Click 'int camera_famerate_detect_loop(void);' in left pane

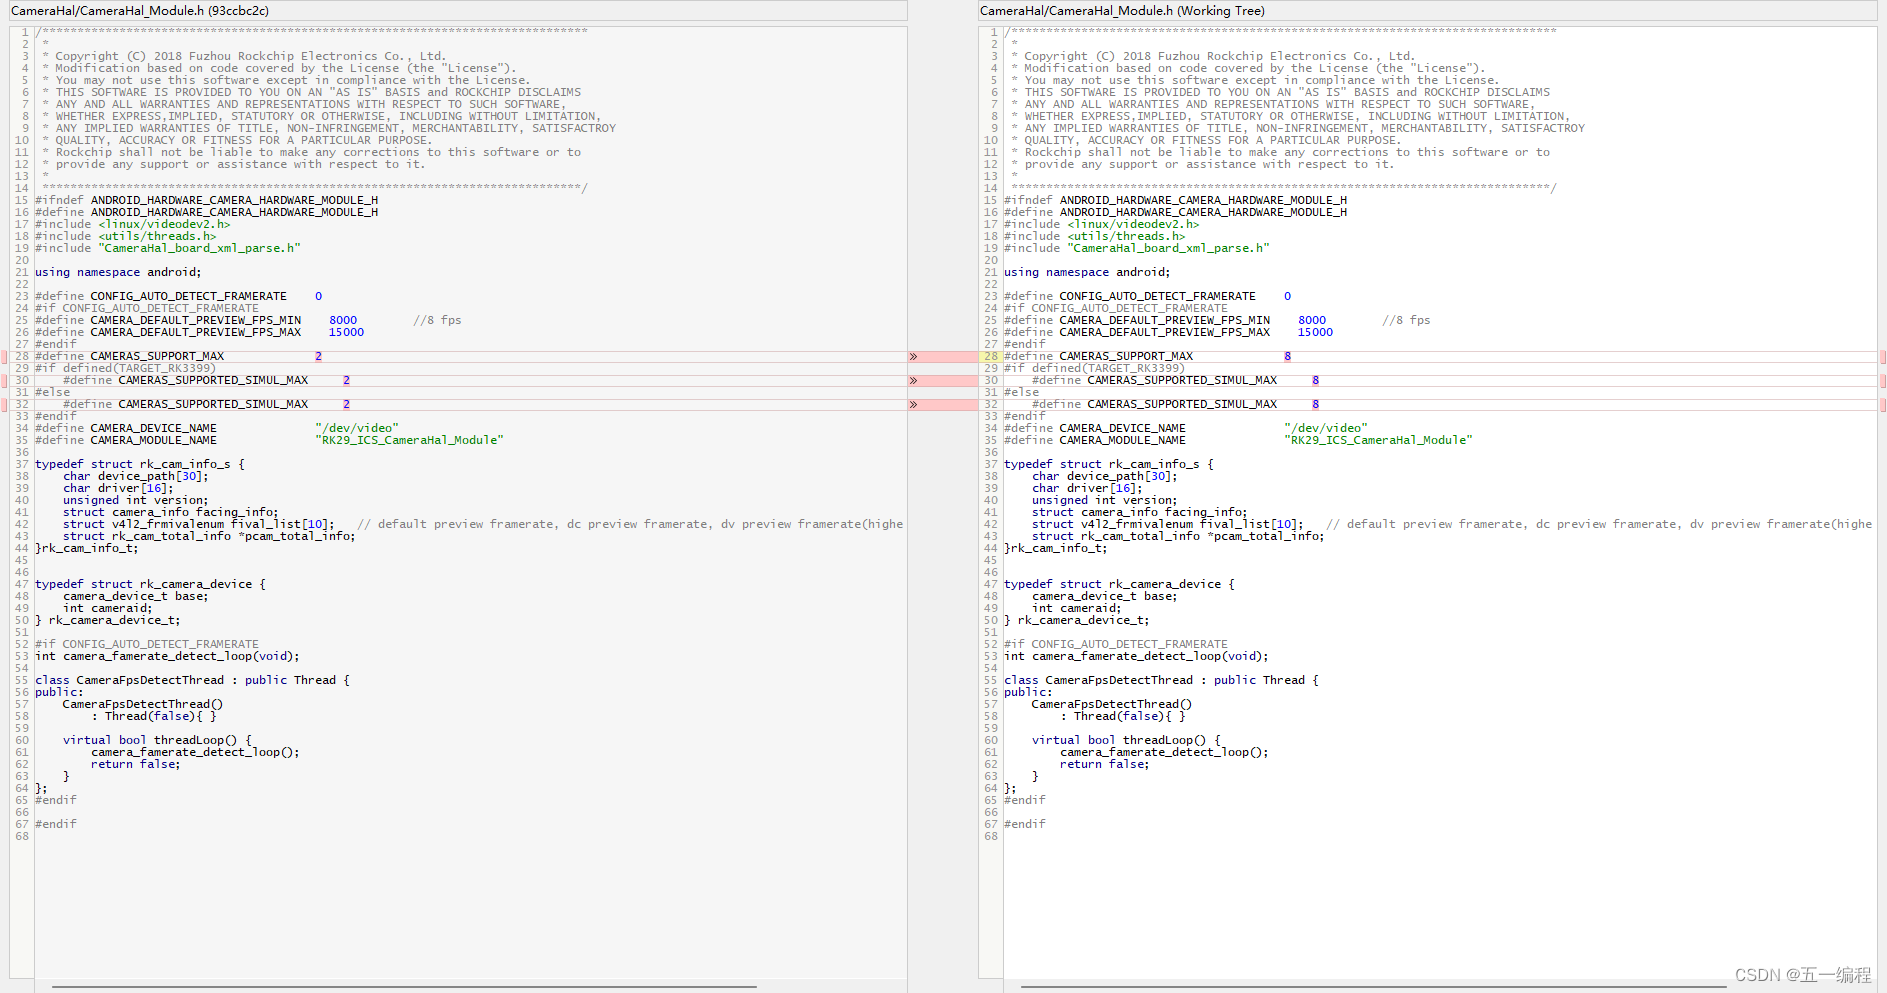(167, 657)
